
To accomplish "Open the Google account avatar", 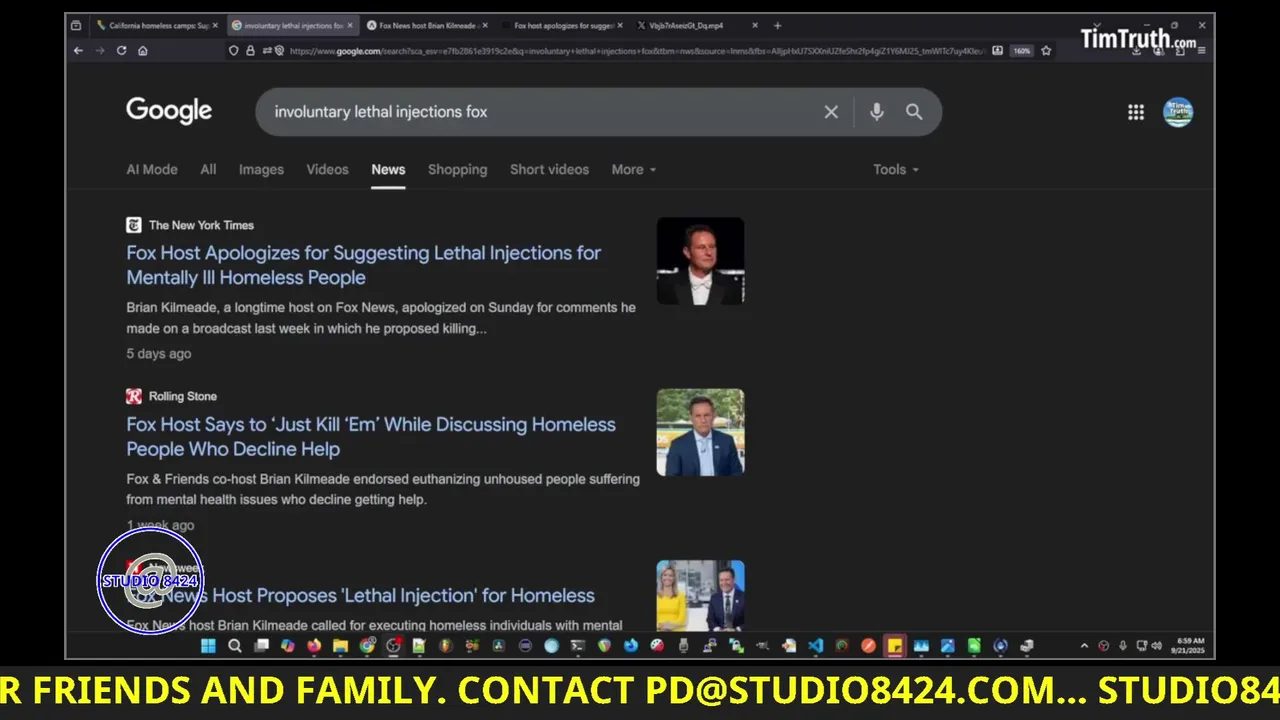I will [1178, 112].
